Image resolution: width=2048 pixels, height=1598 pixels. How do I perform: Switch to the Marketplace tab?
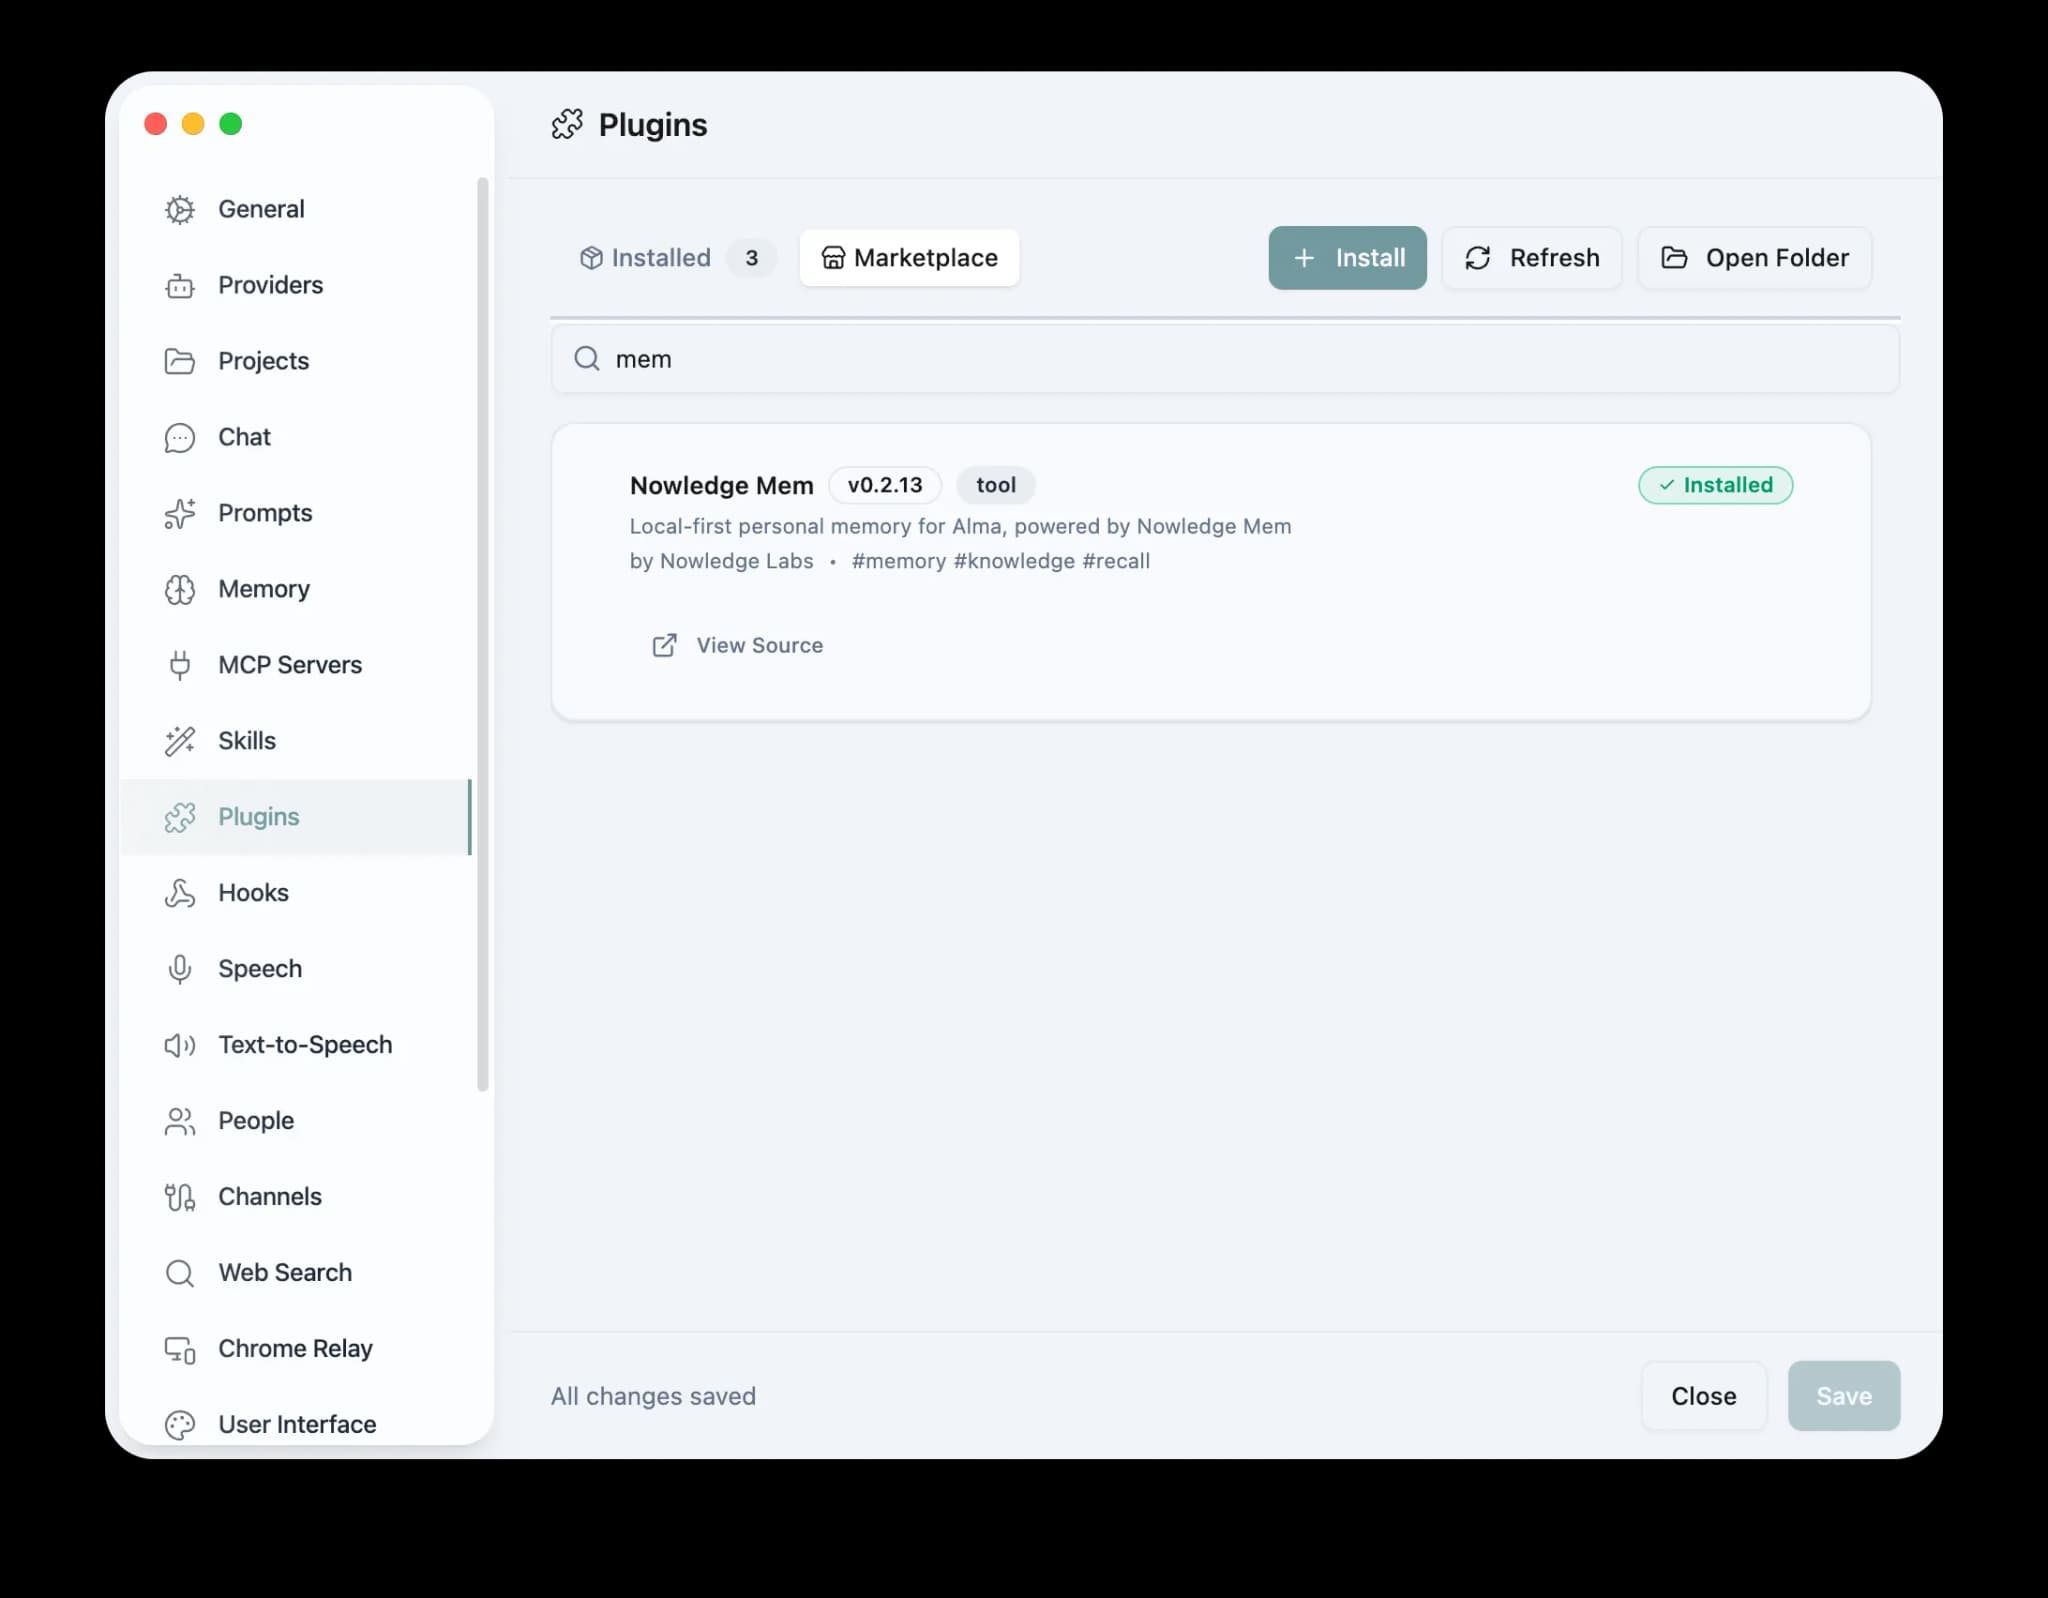click(x=909, y=258)
